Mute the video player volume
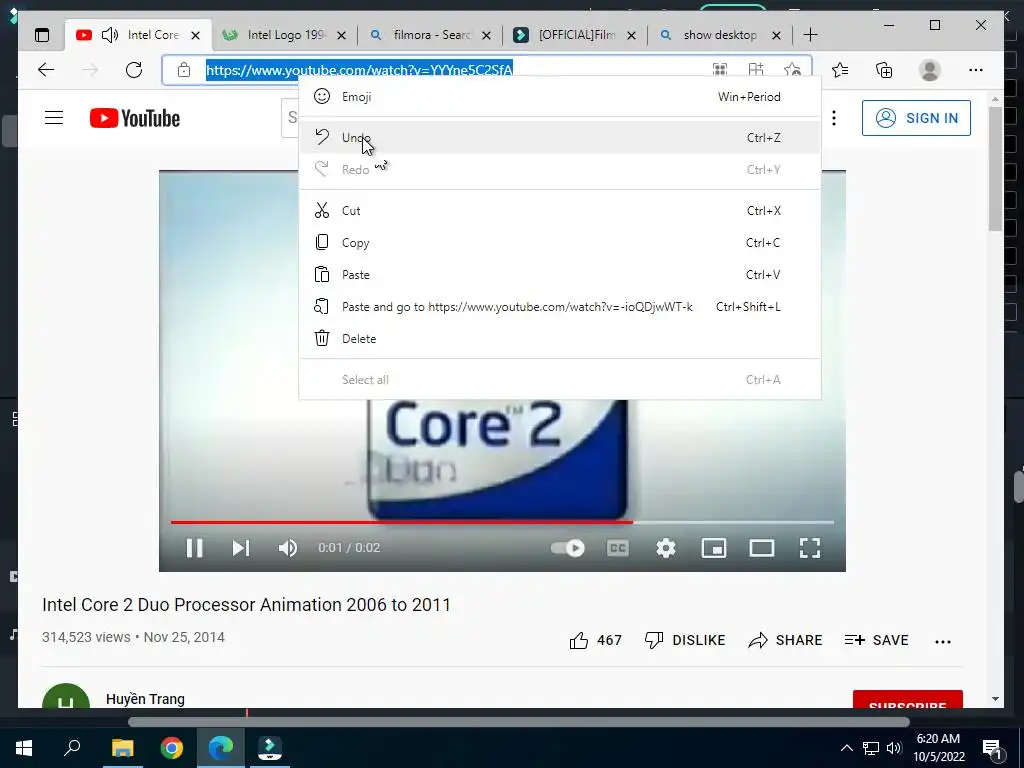Viewport: 1024px width, 768px height. 288,548
